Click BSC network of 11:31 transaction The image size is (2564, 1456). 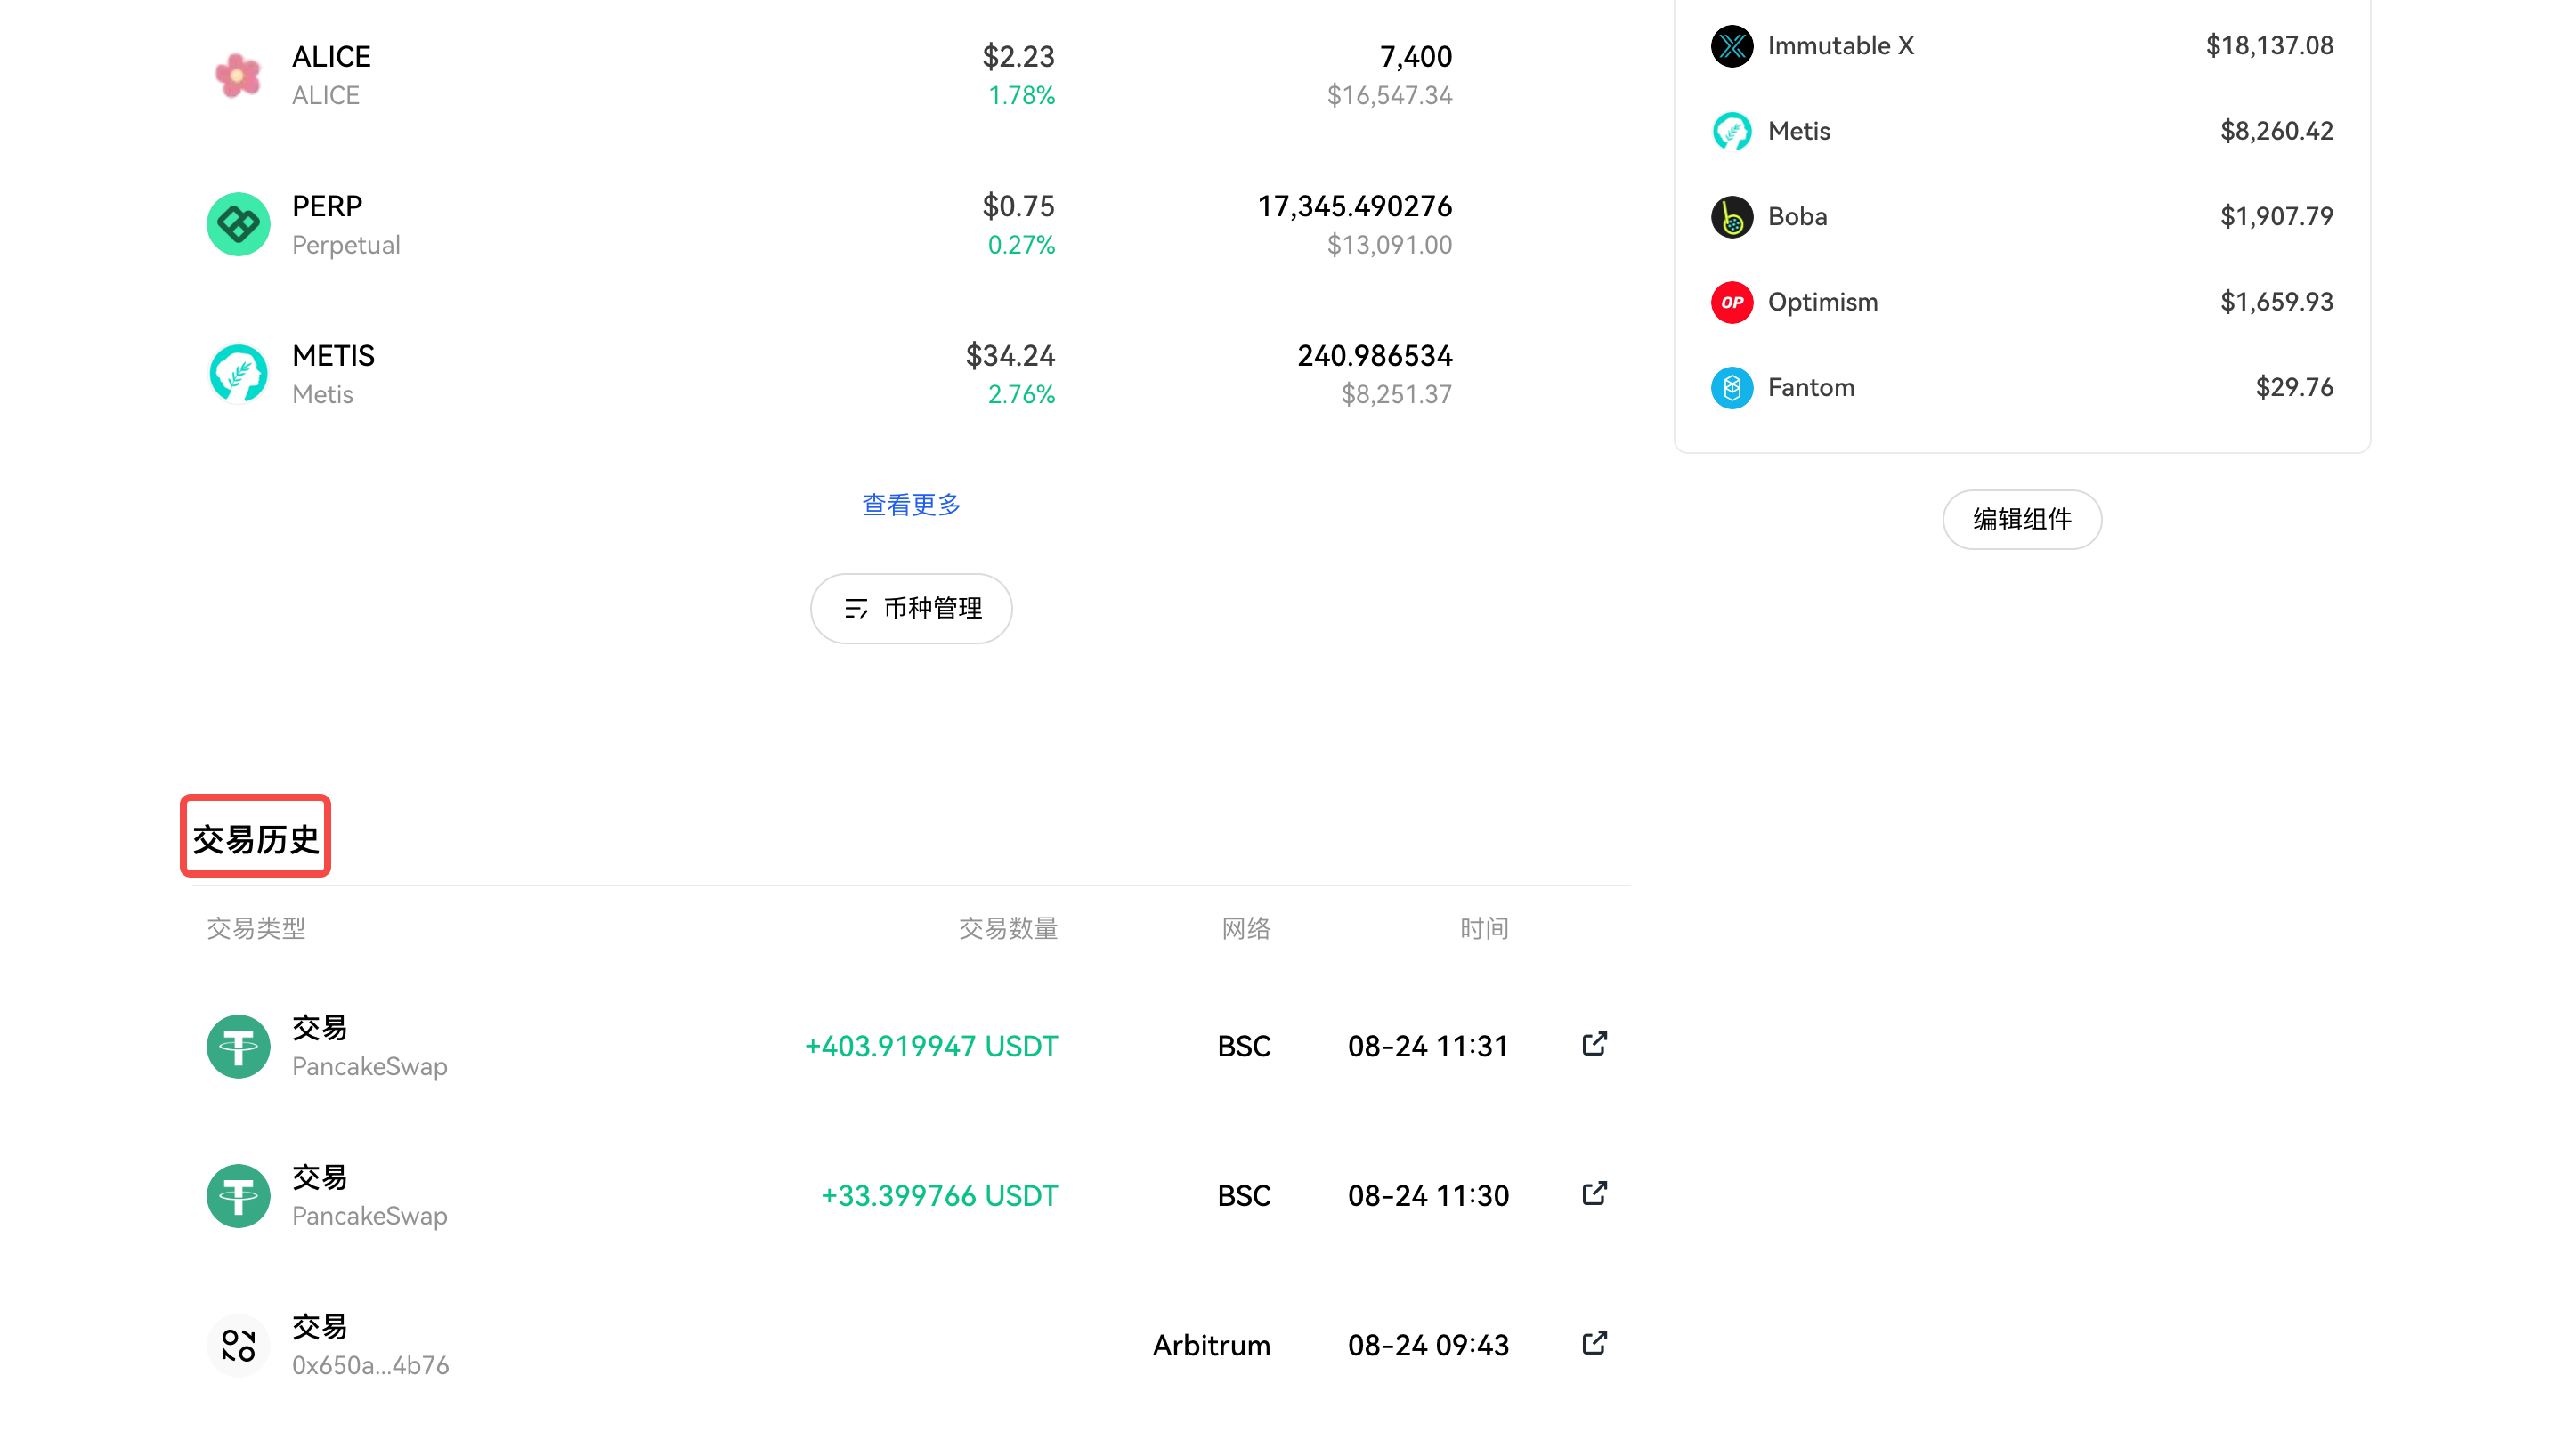click(1243, 1046)
